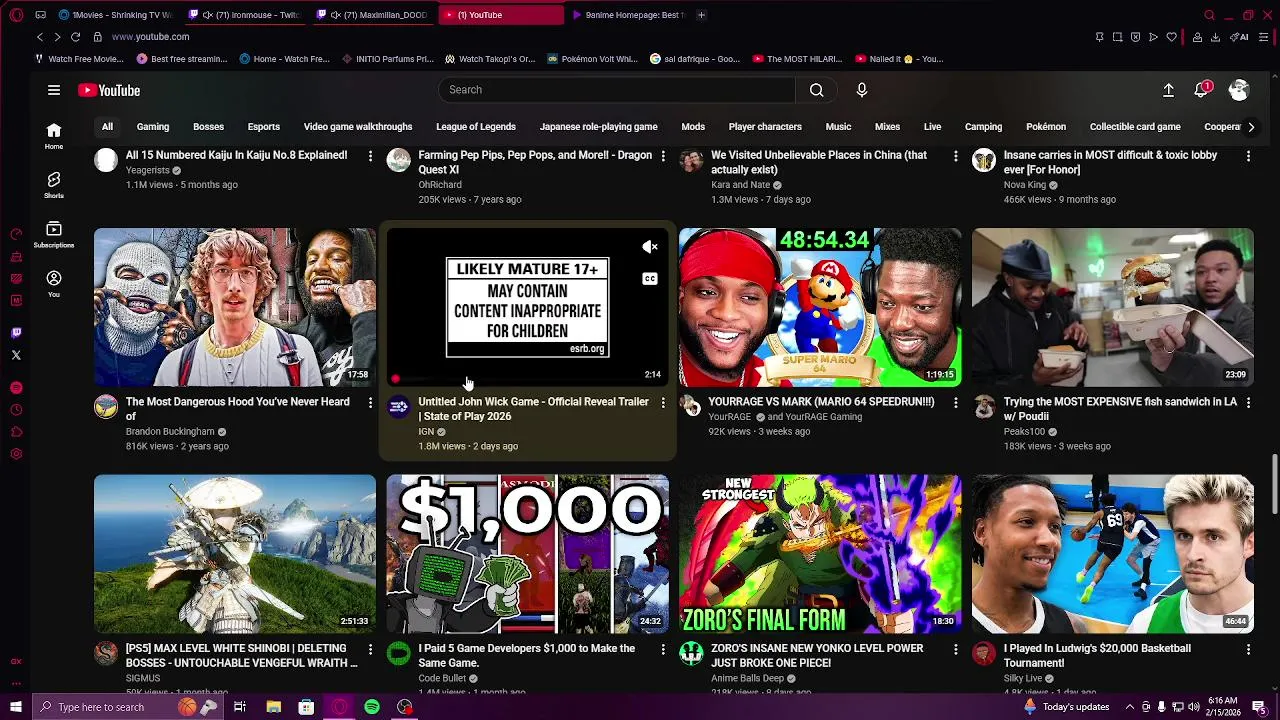The image size is (1280, 720).
Task: Open a new browser tab
Action: click(701, 15)
